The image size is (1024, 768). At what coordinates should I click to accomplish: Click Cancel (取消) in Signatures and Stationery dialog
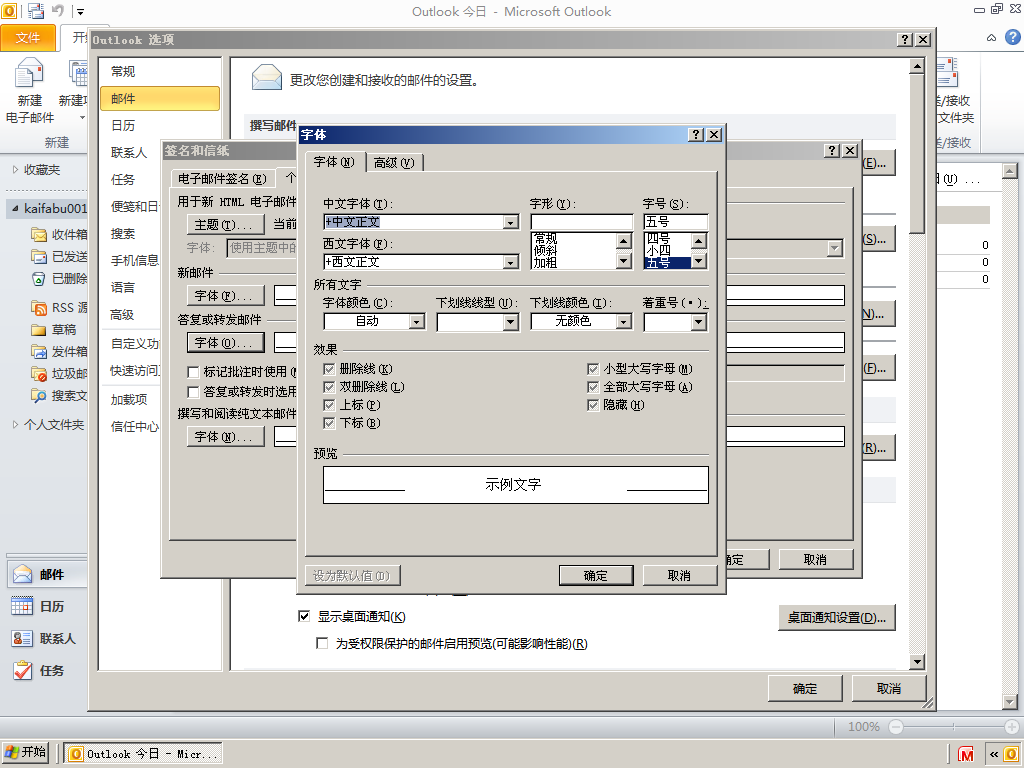815,560
